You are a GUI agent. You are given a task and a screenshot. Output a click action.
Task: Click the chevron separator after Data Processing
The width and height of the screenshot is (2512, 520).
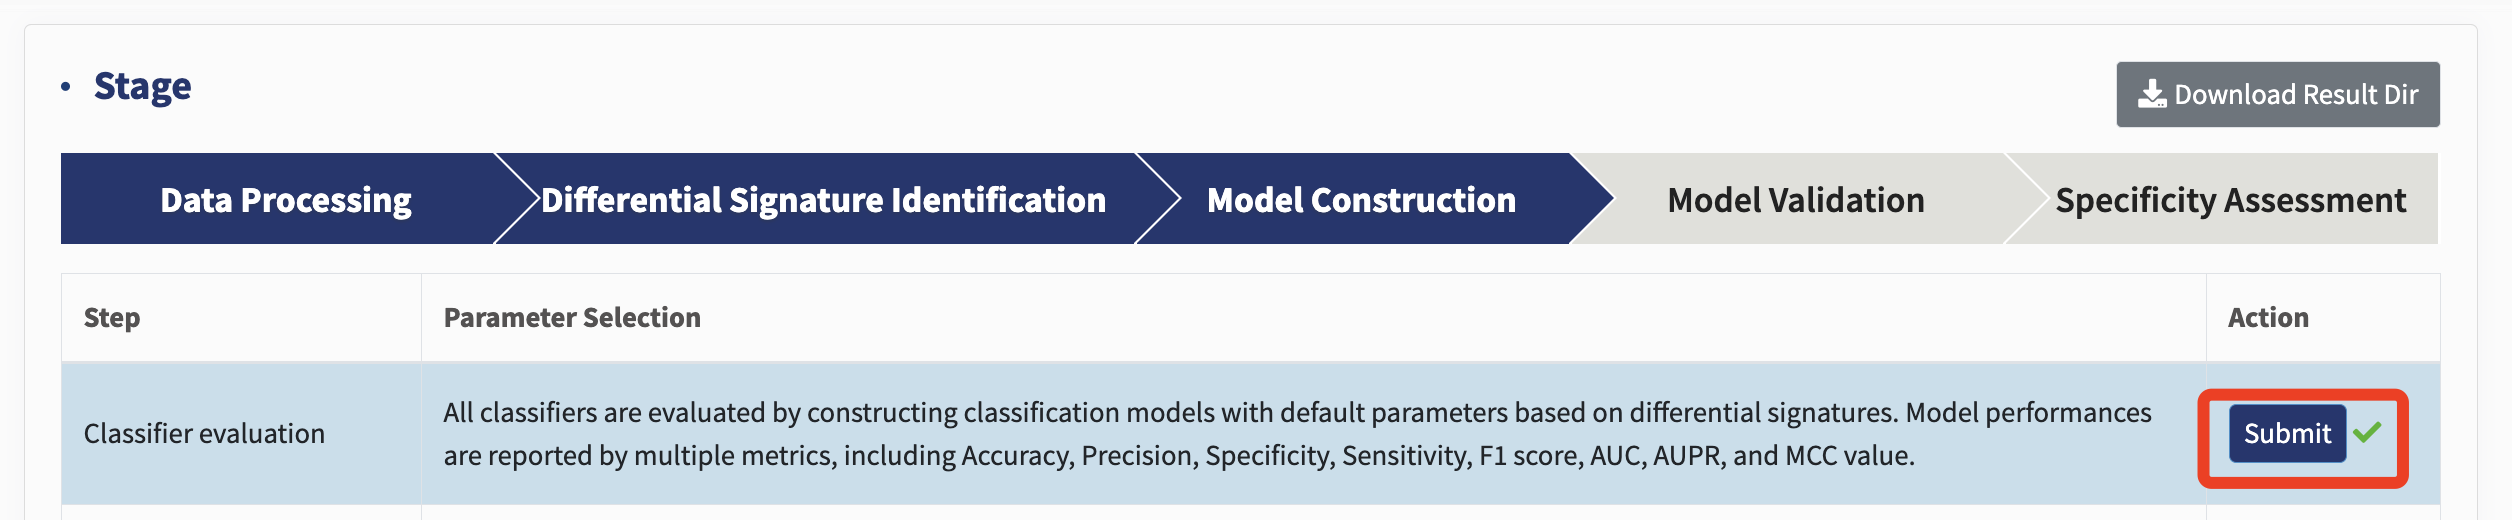click(517, 198)
